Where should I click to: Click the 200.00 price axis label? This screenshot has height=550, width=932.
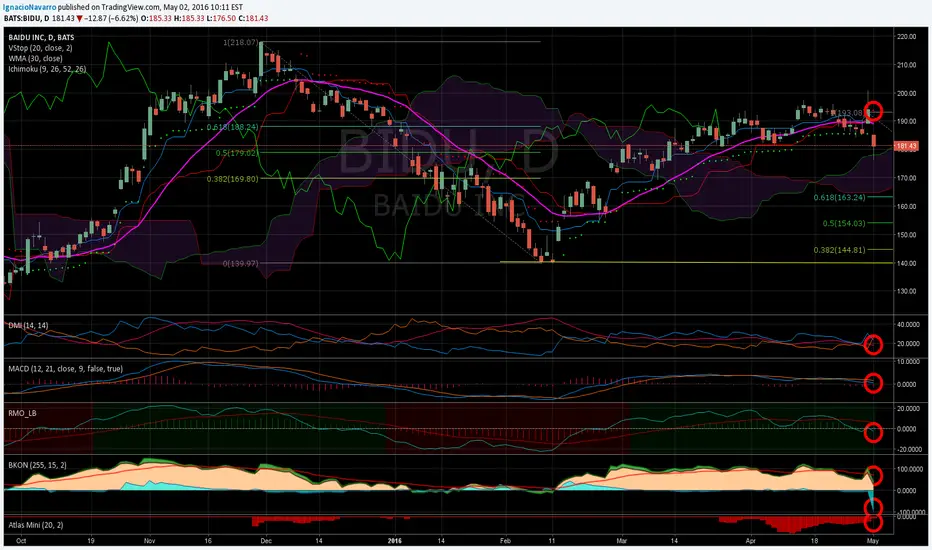click(907, 93)
